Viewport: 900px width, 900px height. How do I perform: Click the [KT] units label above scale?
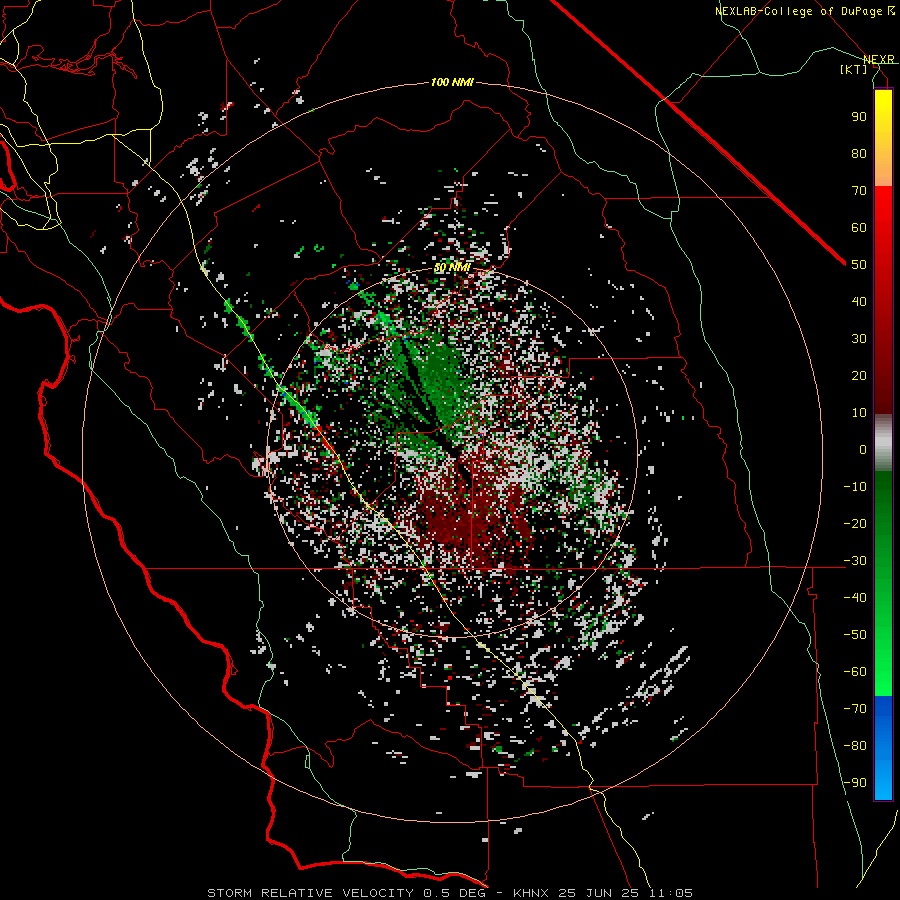coord(853,69)
